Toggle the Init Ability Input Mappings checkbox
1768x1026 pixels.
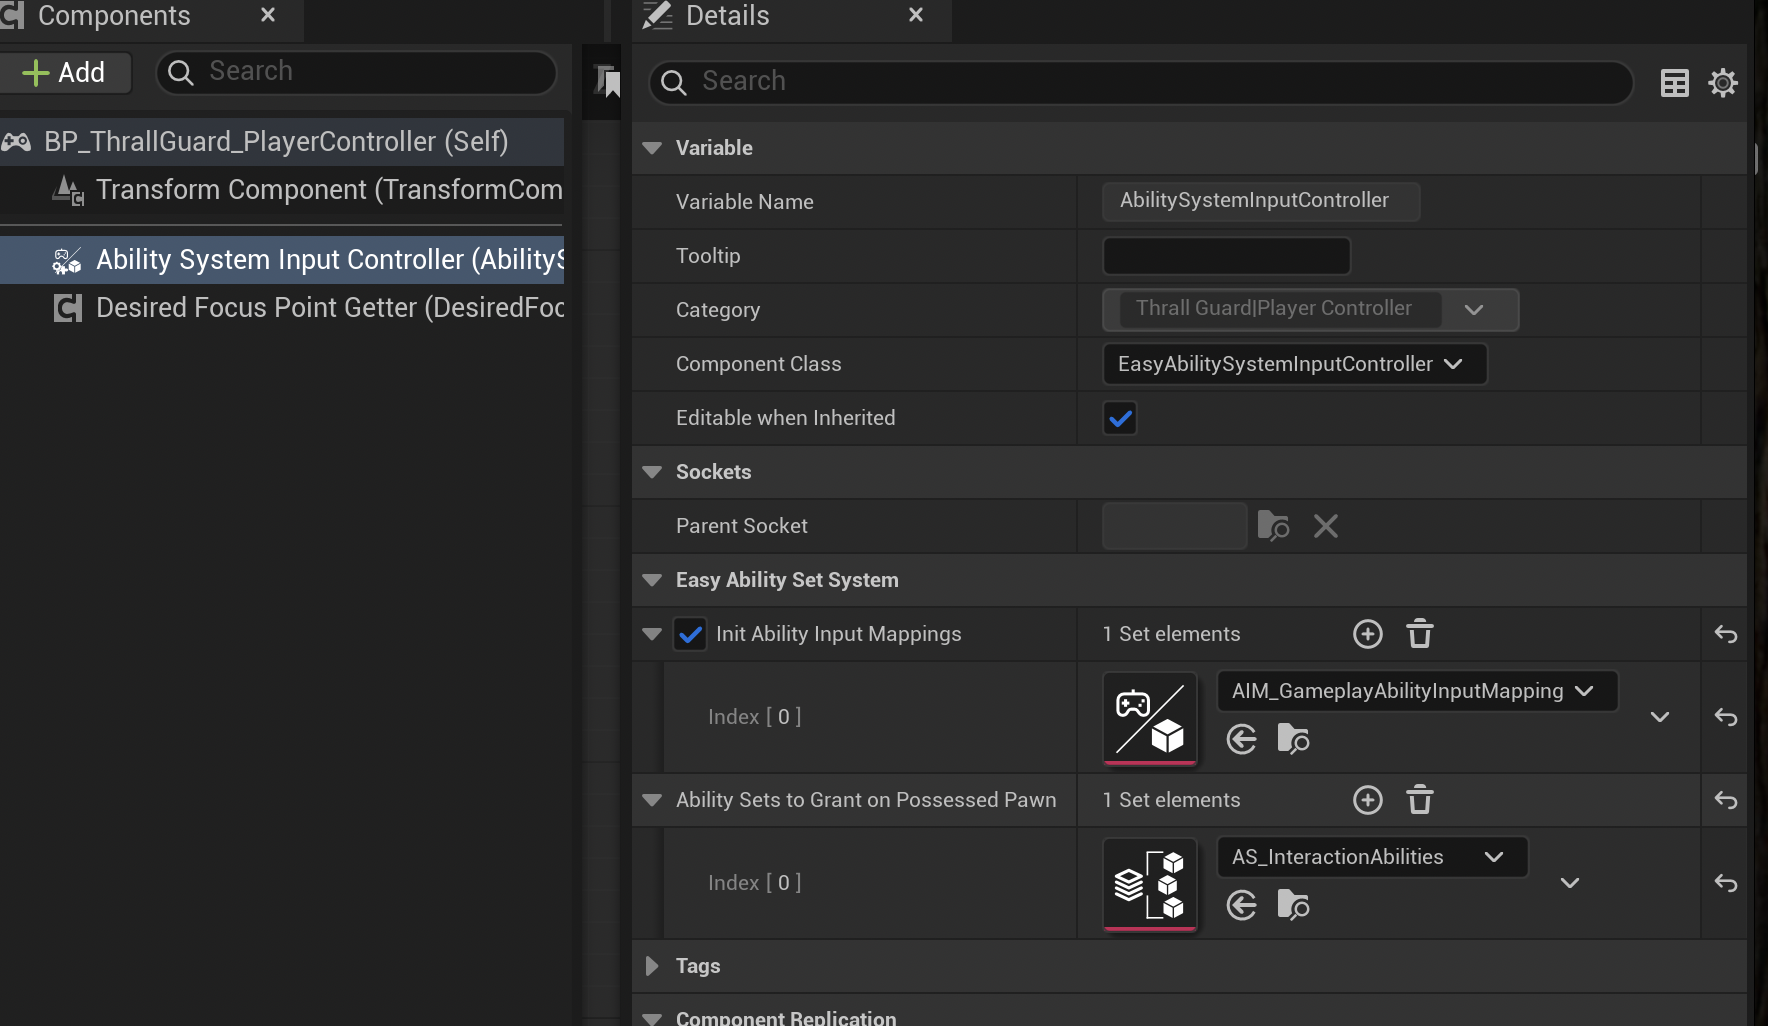690,633
